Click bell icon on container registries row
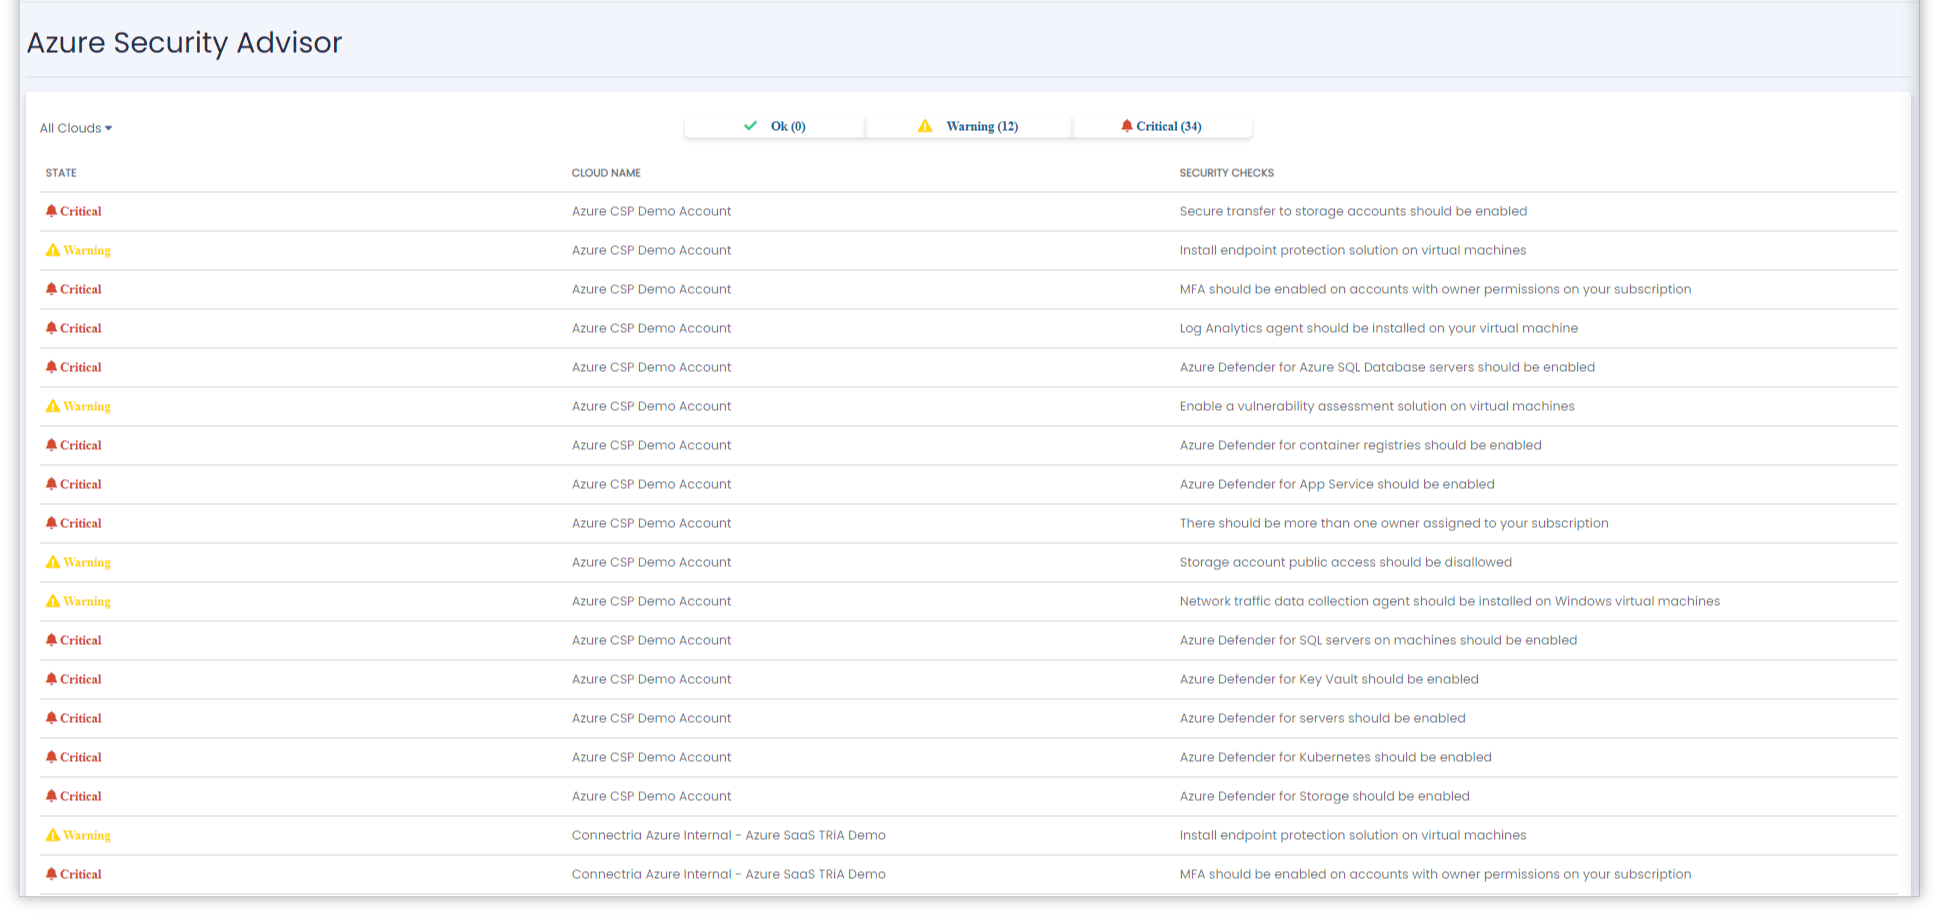This screenshot has height=921, width=1937. coord(51,445)
